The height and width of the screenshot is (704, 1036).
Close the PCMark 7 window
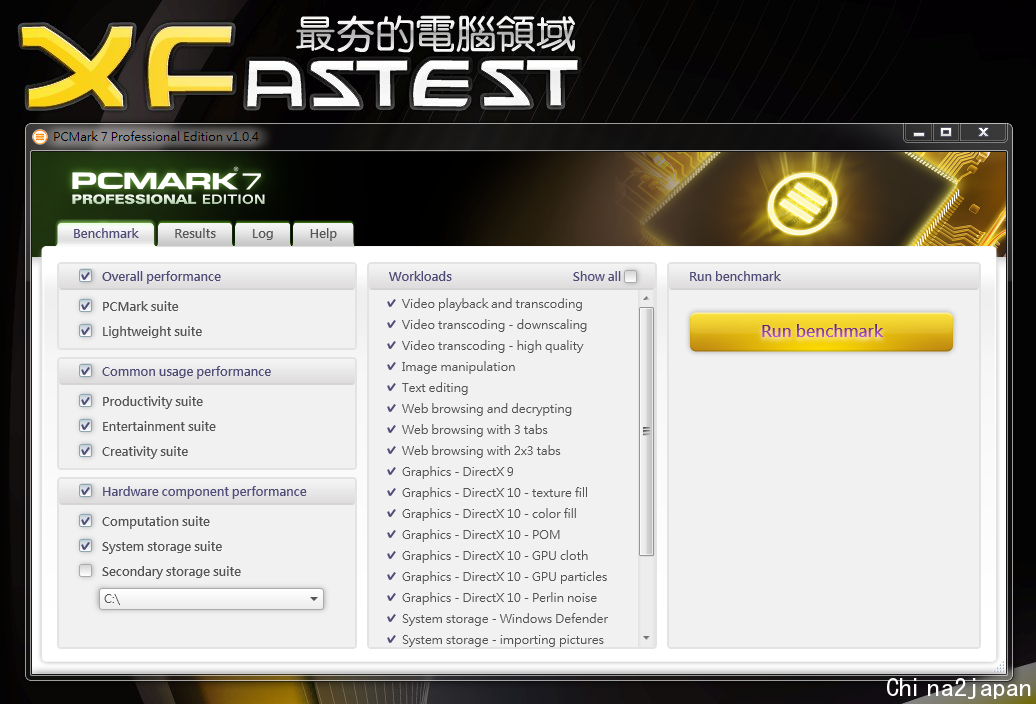(983, 133)
